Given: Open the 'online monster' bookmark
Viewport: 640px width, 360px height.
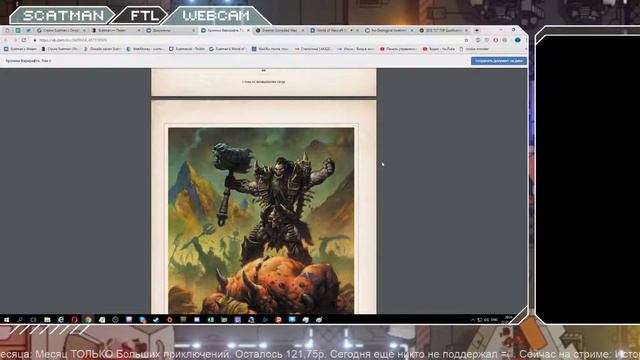Looking at the screenshot, I should click(x=474, y=49).
